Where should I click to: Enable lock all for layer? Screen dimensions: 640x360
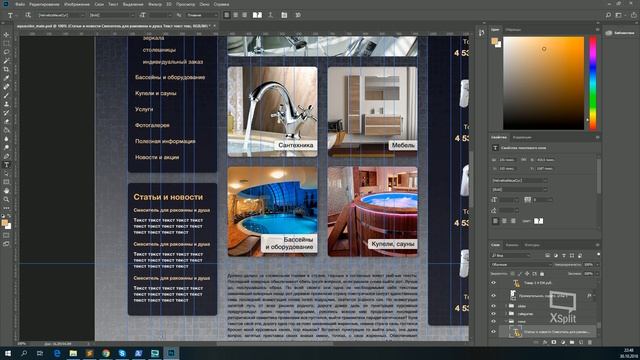coord(542,273)
